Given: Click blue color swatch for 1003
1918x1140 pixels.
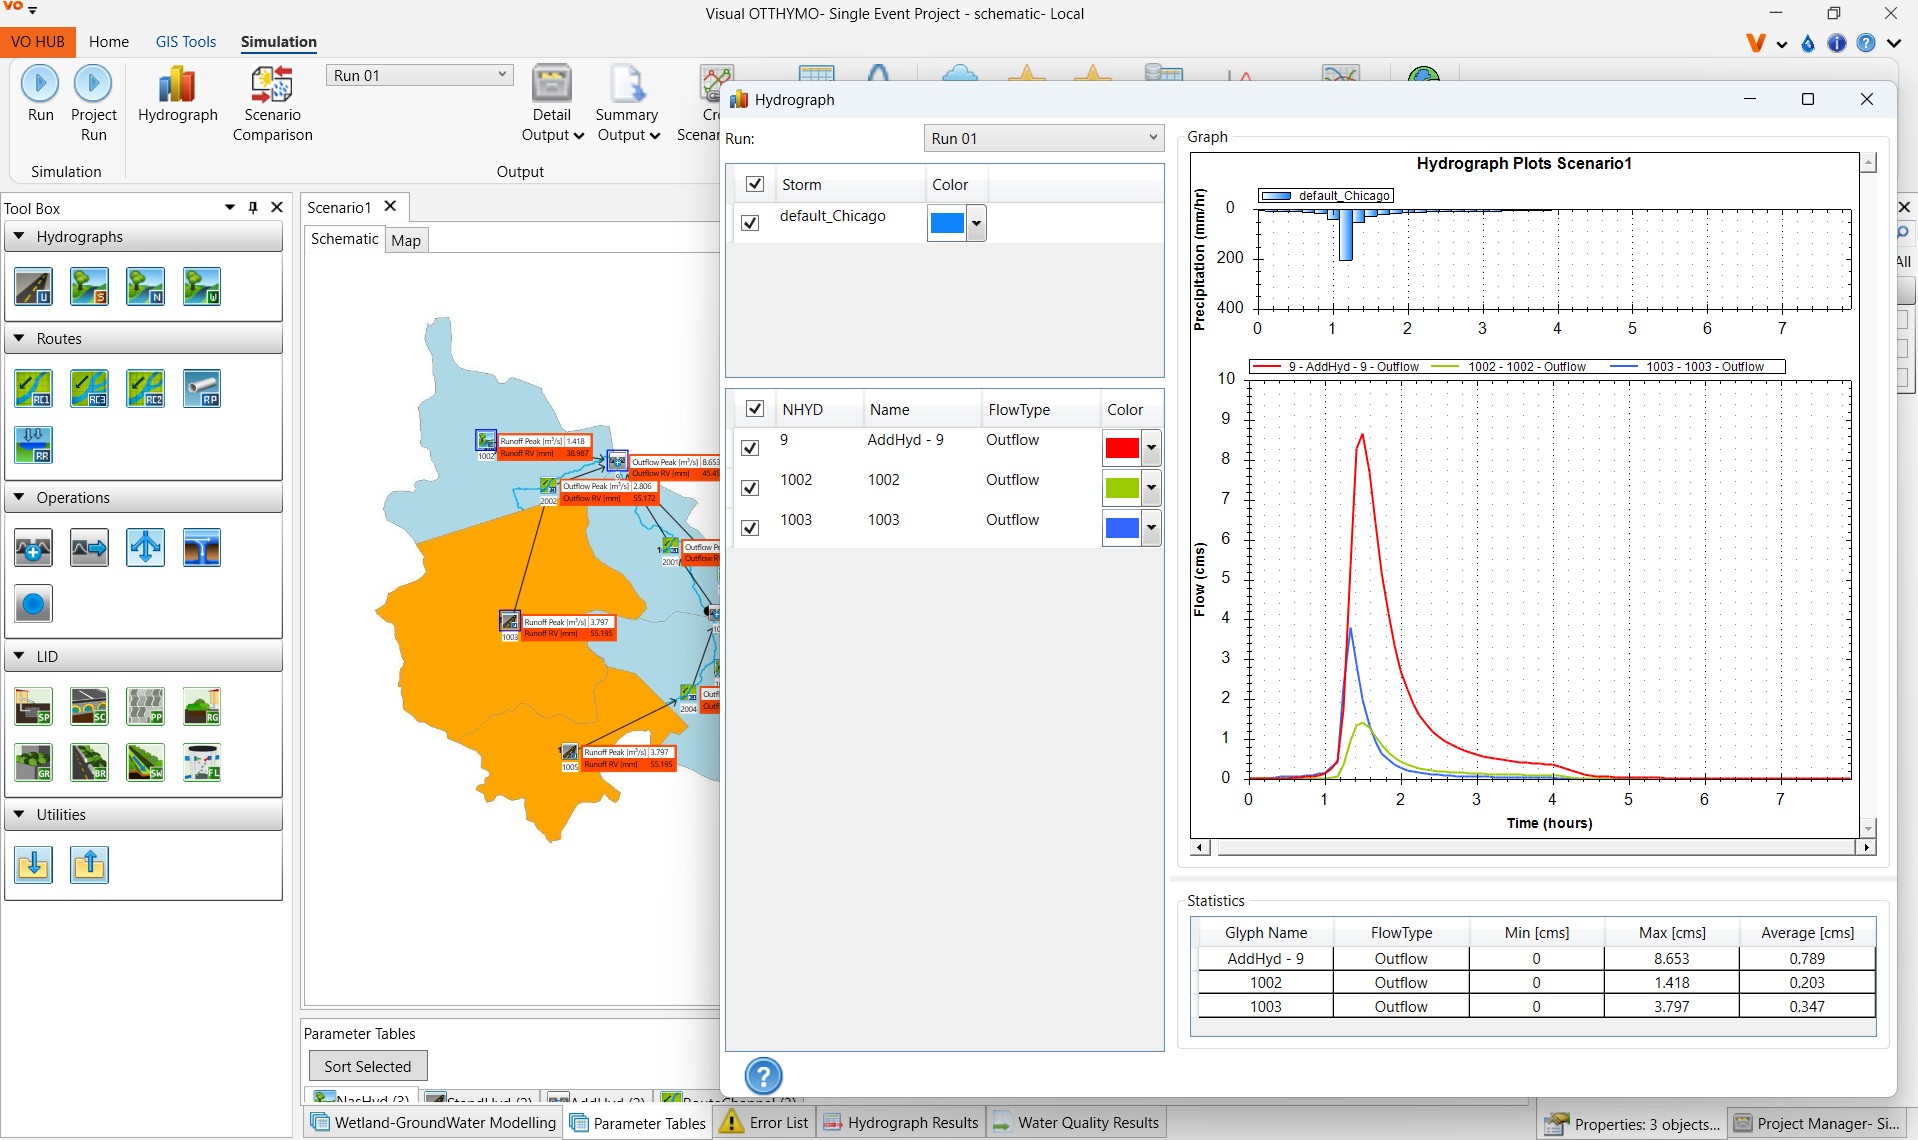Looking at the screenshot, I should (x=1122, y=528).
